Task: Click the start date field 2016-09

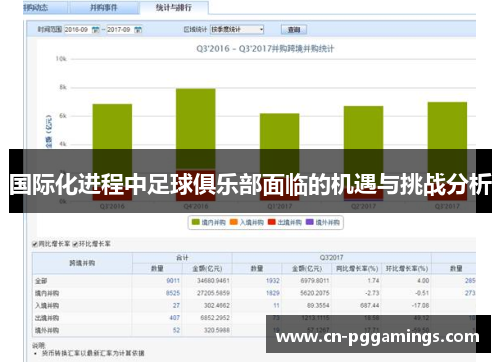Action: (78, 30)
